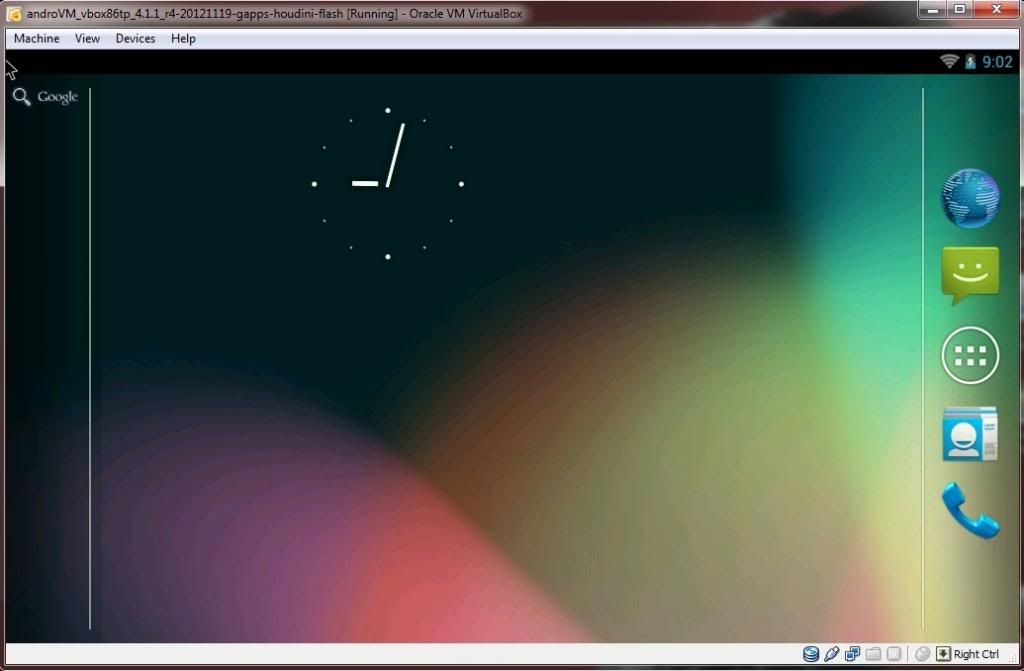Tap the Google search magnifier icon
The width and height of the screenshot is (1024, 671).
click(x=22, y=97)
